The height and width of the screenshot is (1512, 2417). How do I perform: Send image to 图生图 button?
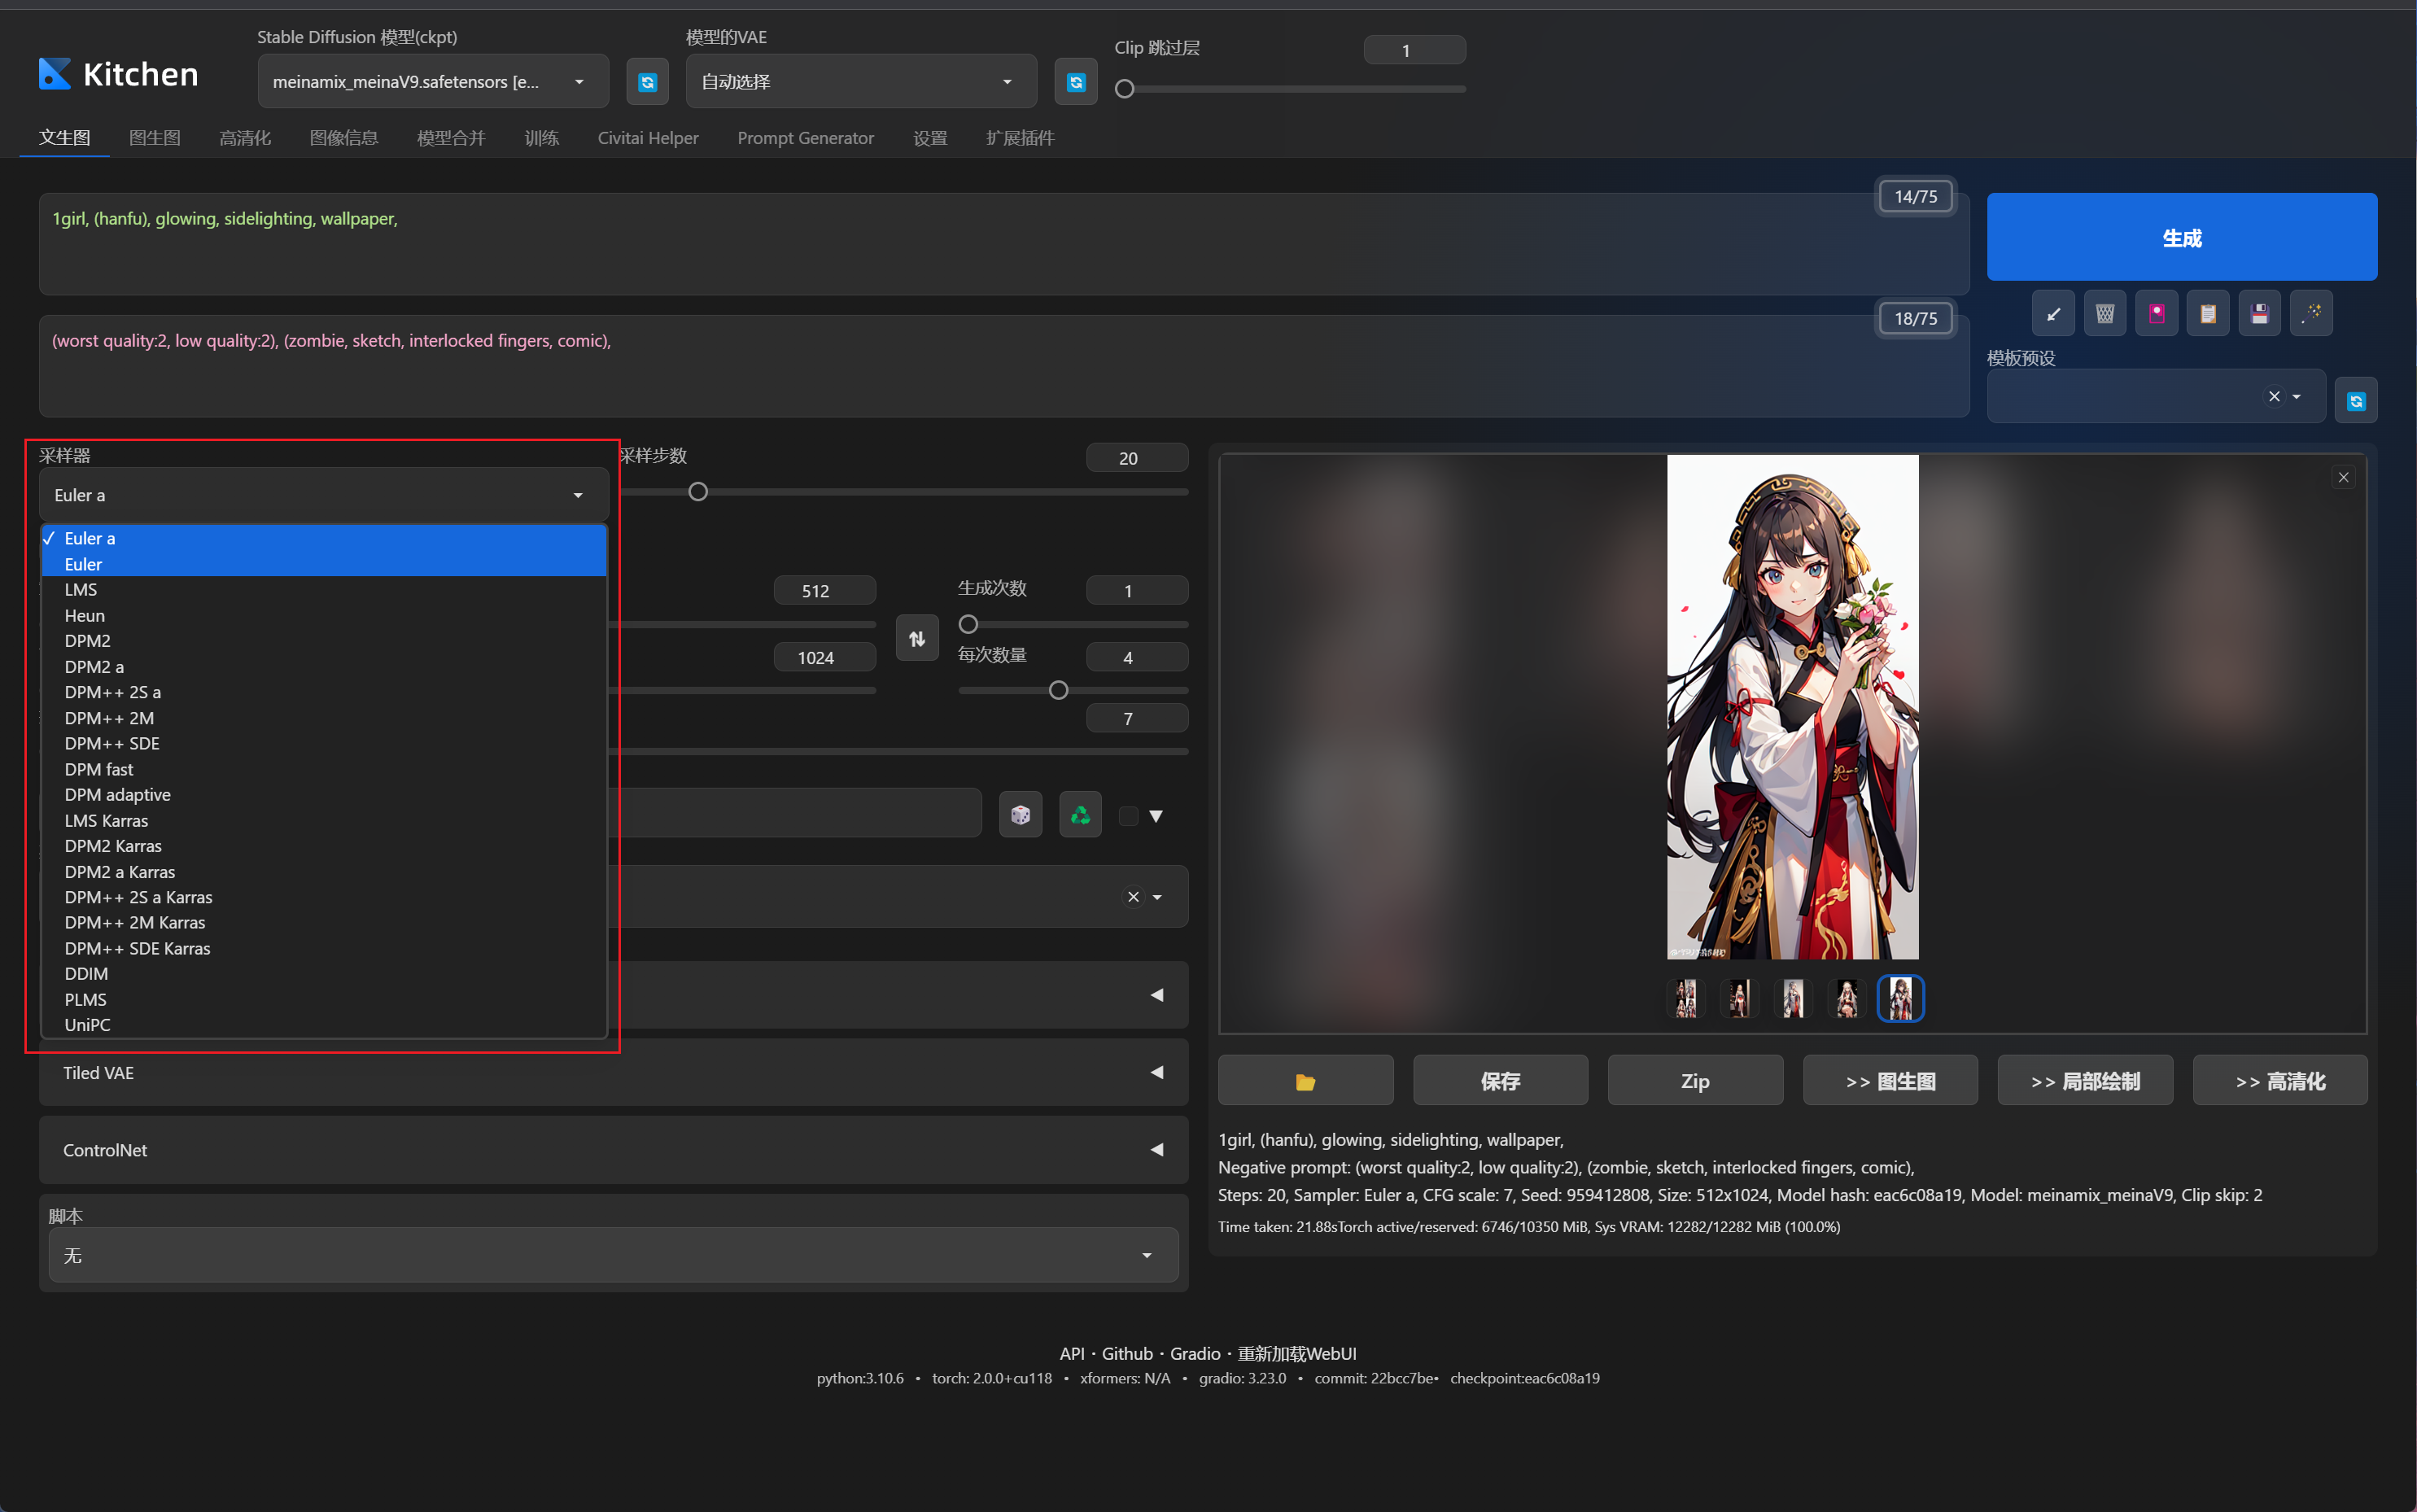[1890, 1081]
